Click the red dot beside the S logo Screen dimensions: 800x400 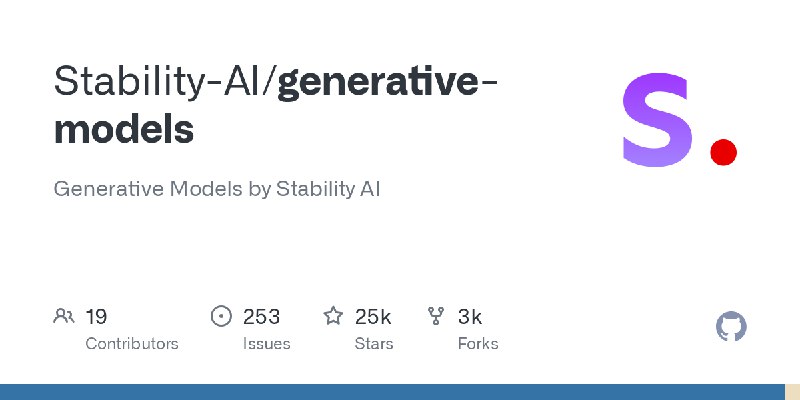723,152
